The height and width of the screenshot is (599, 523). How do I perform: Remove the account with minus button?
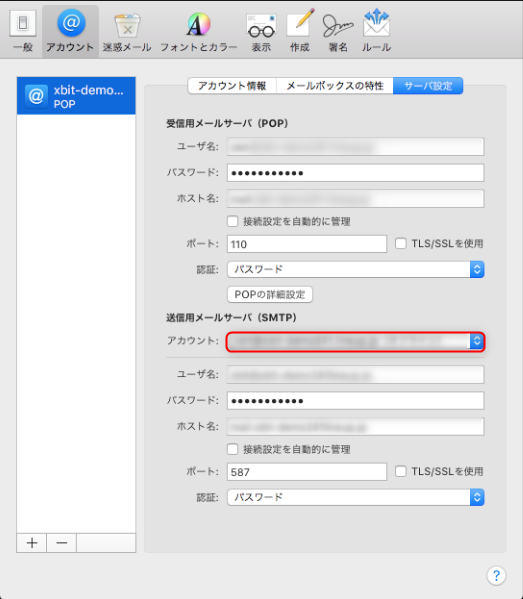tap(62, 543)
